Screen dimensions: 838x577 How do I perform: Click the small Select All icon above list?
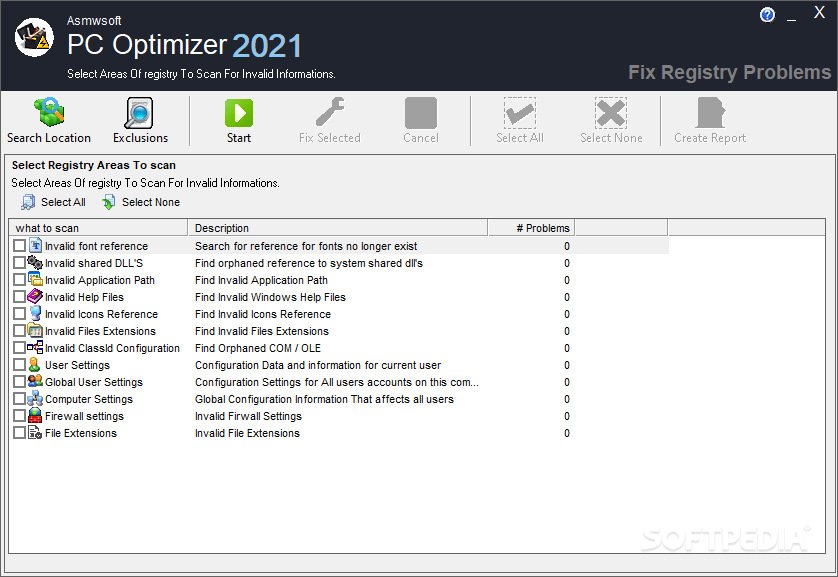28,202
